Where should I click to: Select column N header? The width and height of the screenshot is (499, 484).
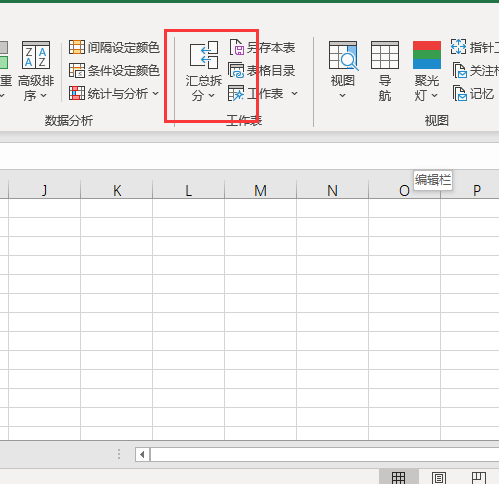[x=333, y=190]
